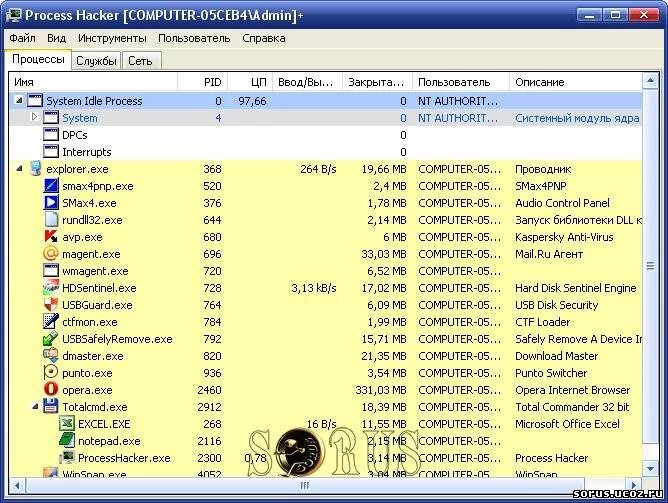Click the Process Hacker title bar icon
Image resolution: width=668 pixels, height=503 pixels.
13,15
